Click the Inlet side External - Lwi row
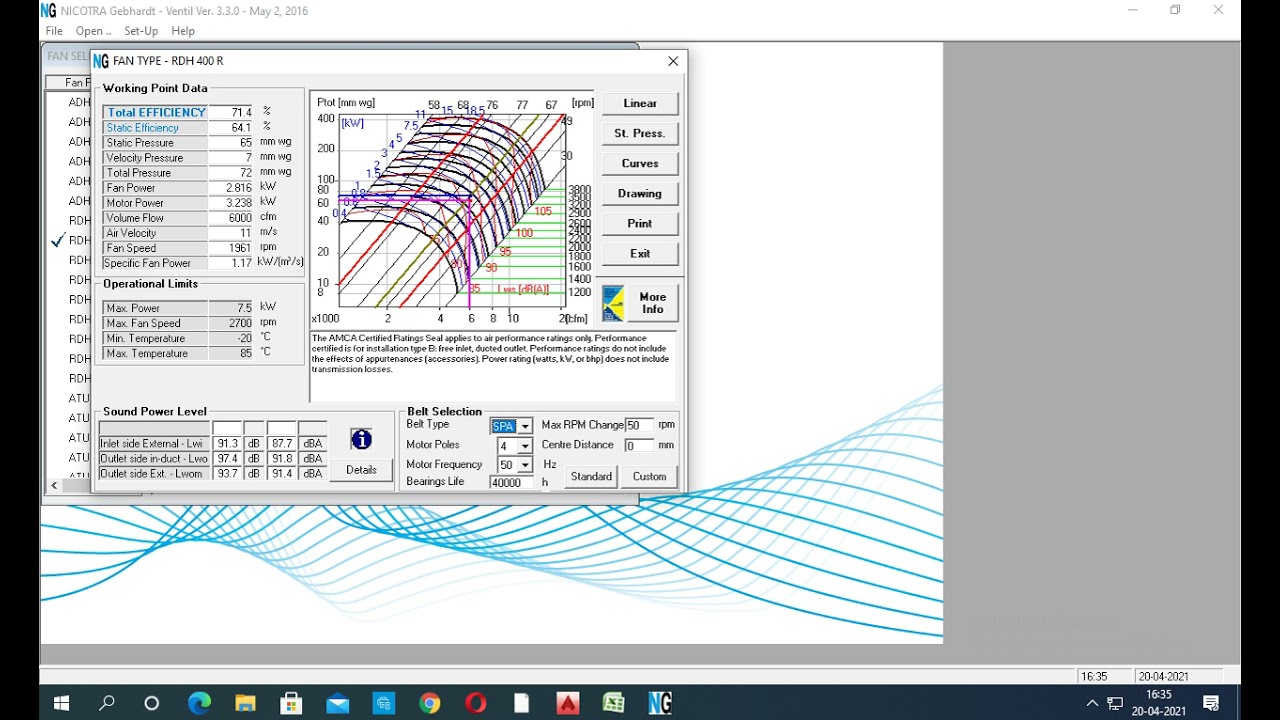Image resolution: width=1280 pixels, height=720 pixels. coord(213,444)
